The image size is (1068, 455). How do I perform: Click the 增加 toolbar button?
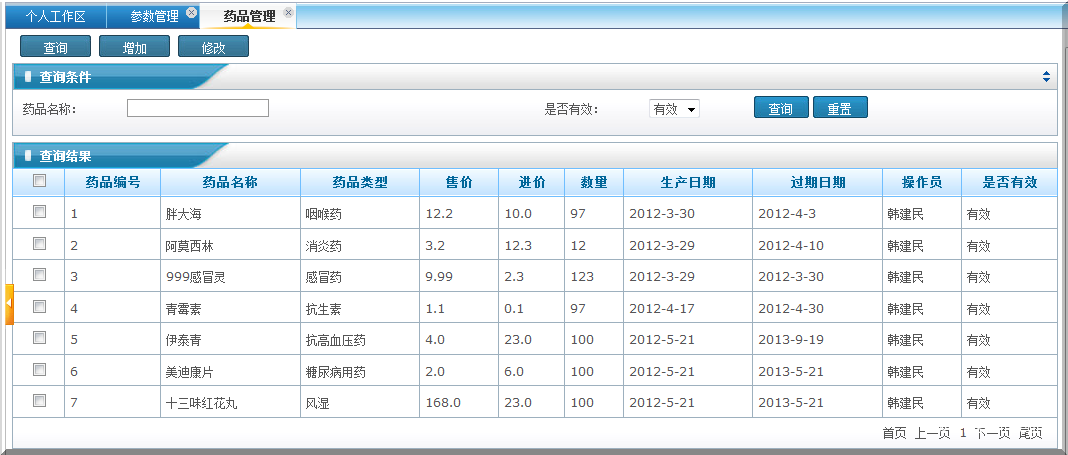135,47
